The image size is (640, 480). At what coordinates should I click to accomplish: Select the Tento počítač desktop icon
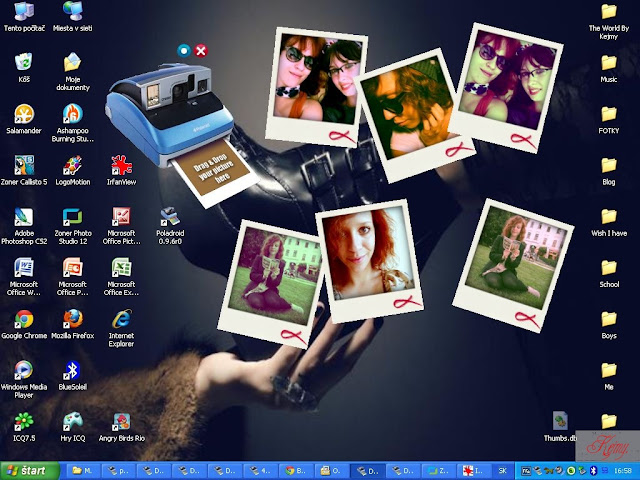click(24, 17)
